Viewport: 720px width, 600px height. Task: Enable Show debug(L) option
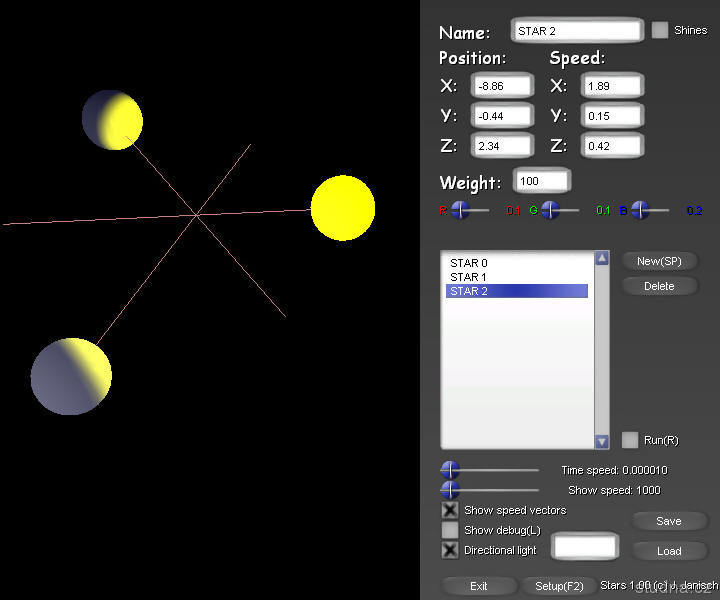pos(450,530)
